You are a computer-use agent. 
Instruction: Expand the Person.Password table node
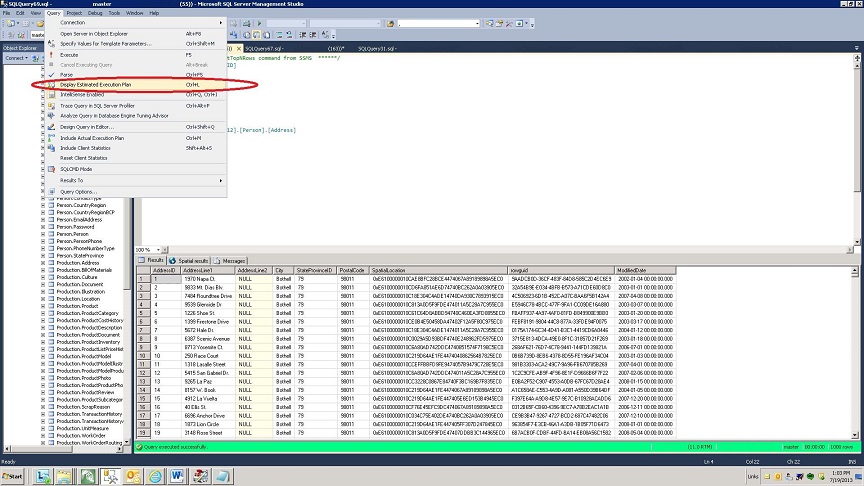click(x=43, y=226)
